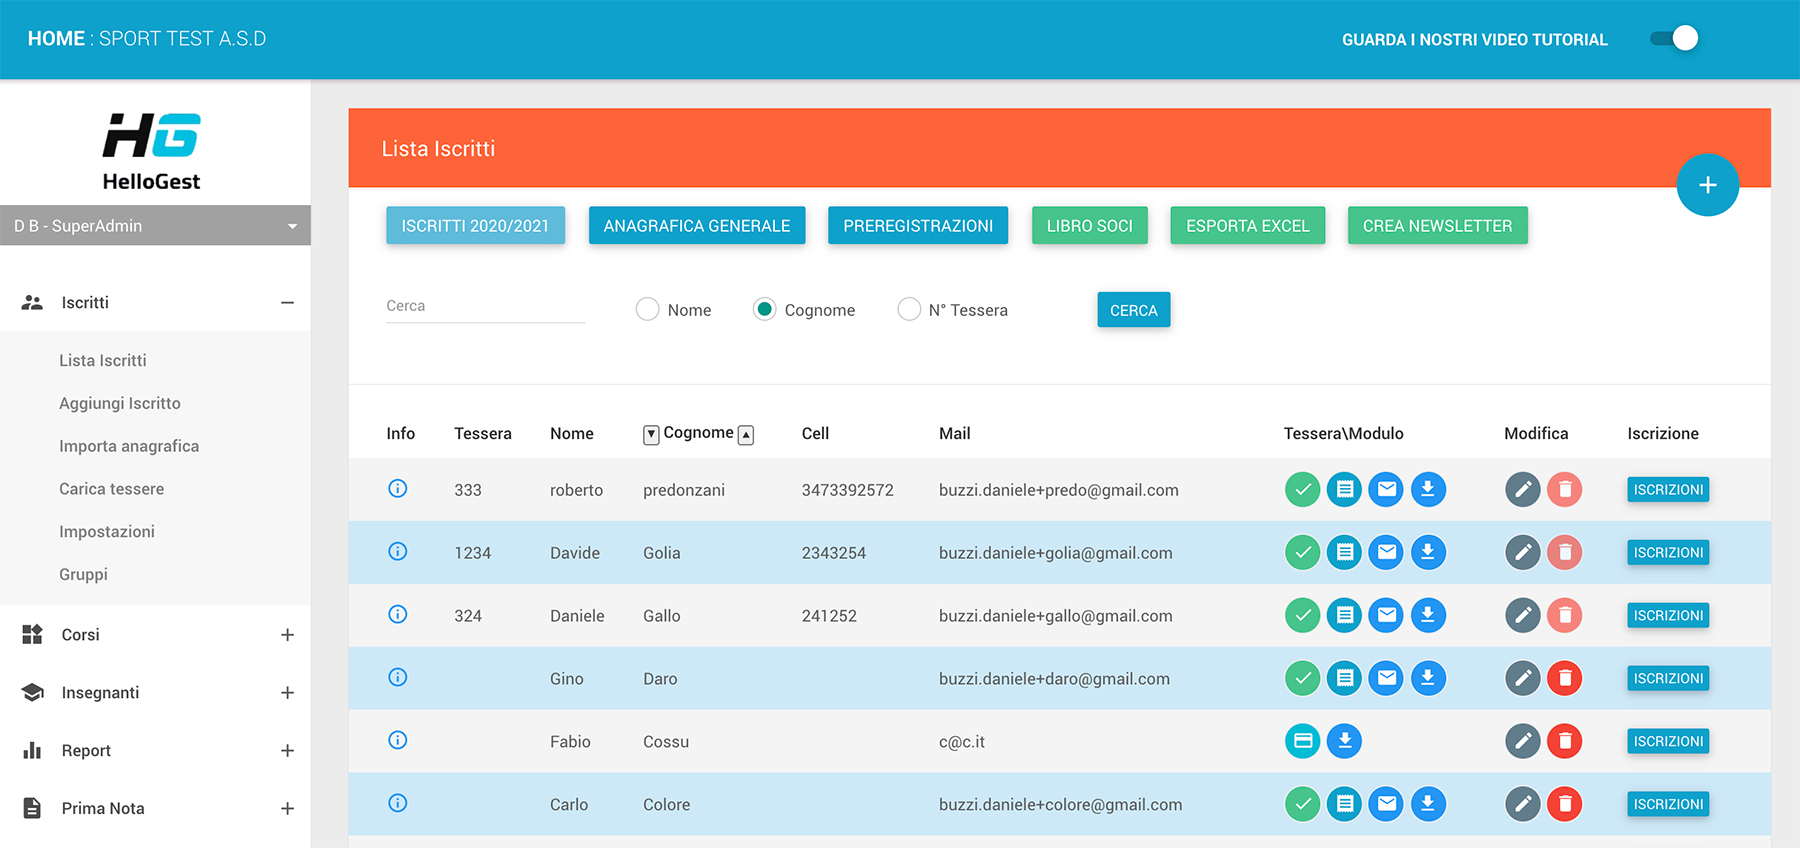Select the Cognome radio button
Screen dimensions: 1800x848
click(x=764, y=309)
